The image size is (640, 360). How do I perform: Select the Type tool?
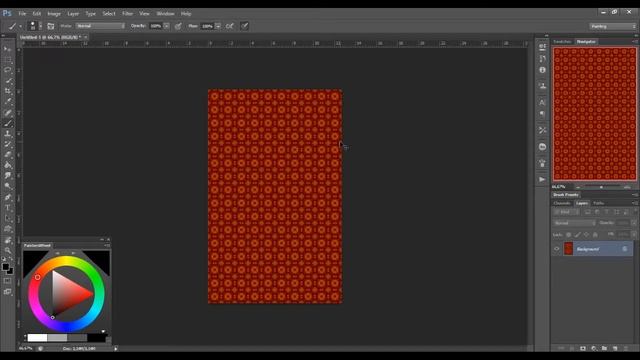click(8, 208)
